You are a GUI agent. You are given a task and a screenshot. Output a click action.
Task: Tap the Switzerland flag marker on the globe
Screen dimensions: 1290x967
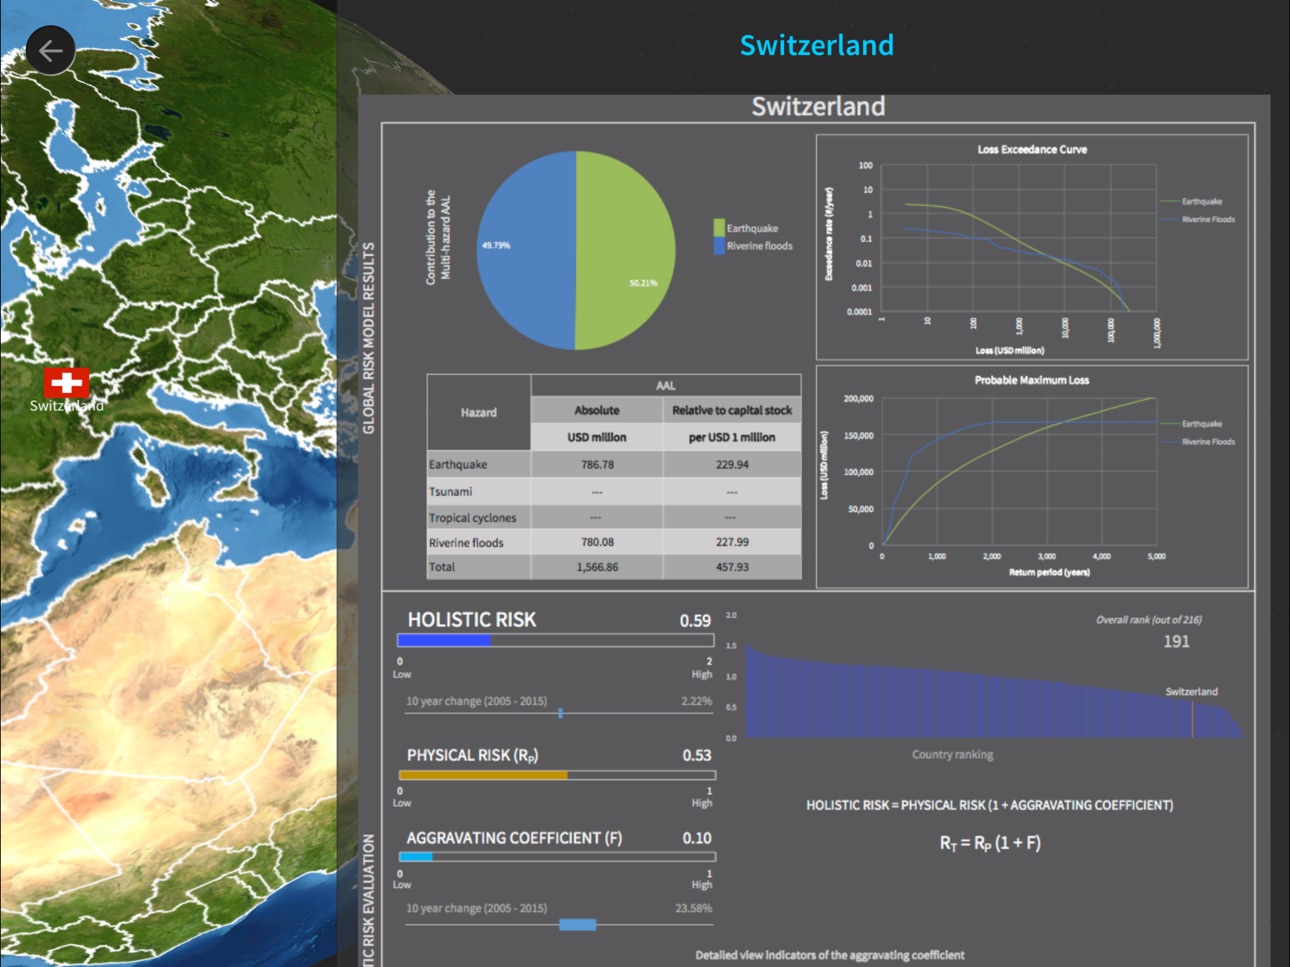66,382
